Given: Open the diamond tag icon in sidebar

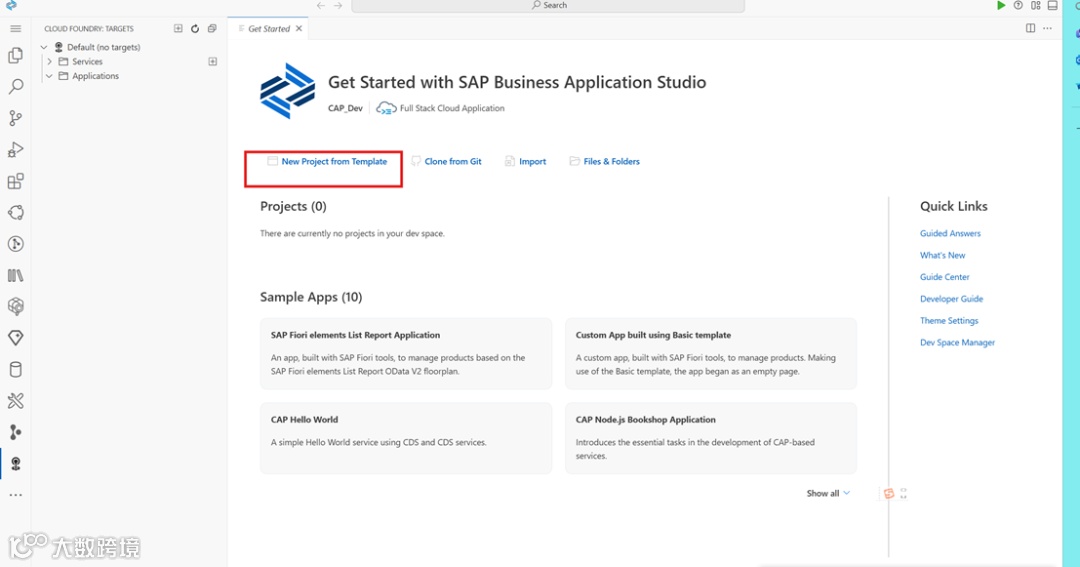Looking at the screenshot, I should (15, 338).
